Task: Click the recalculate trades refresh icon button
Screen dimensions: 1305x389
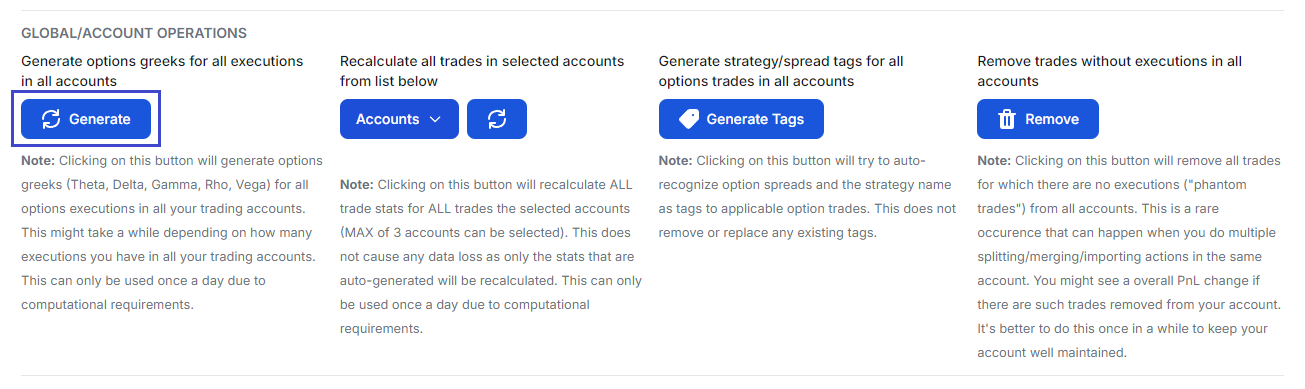Action: 497,119
